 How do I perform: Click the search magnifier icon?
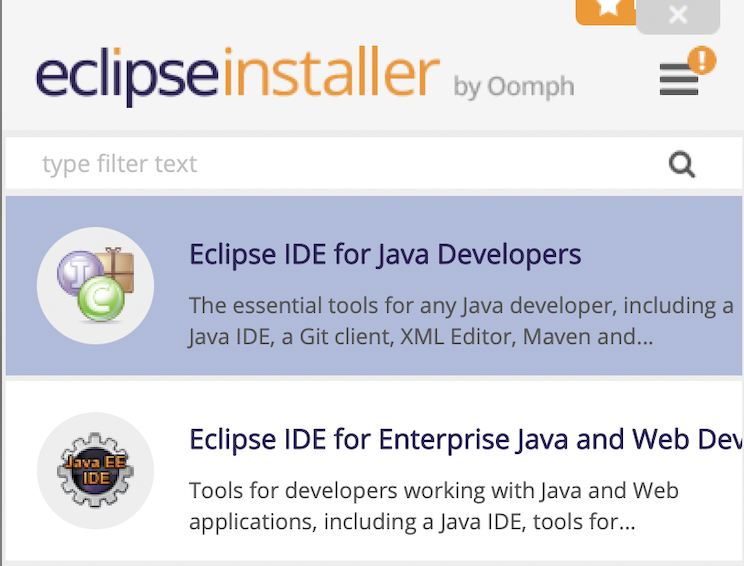tap(682, 164)
